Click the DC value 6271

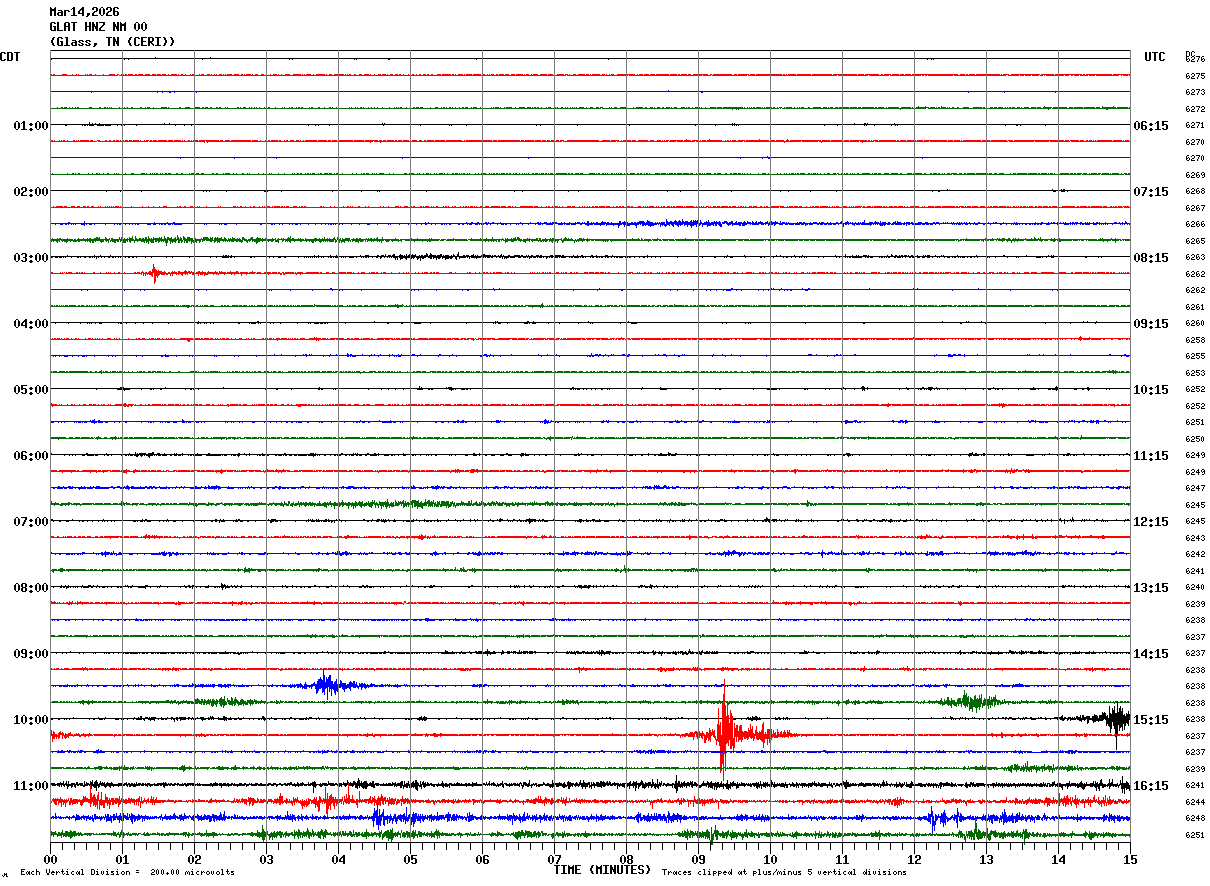pyautogui.click(x=1195, y=126)
